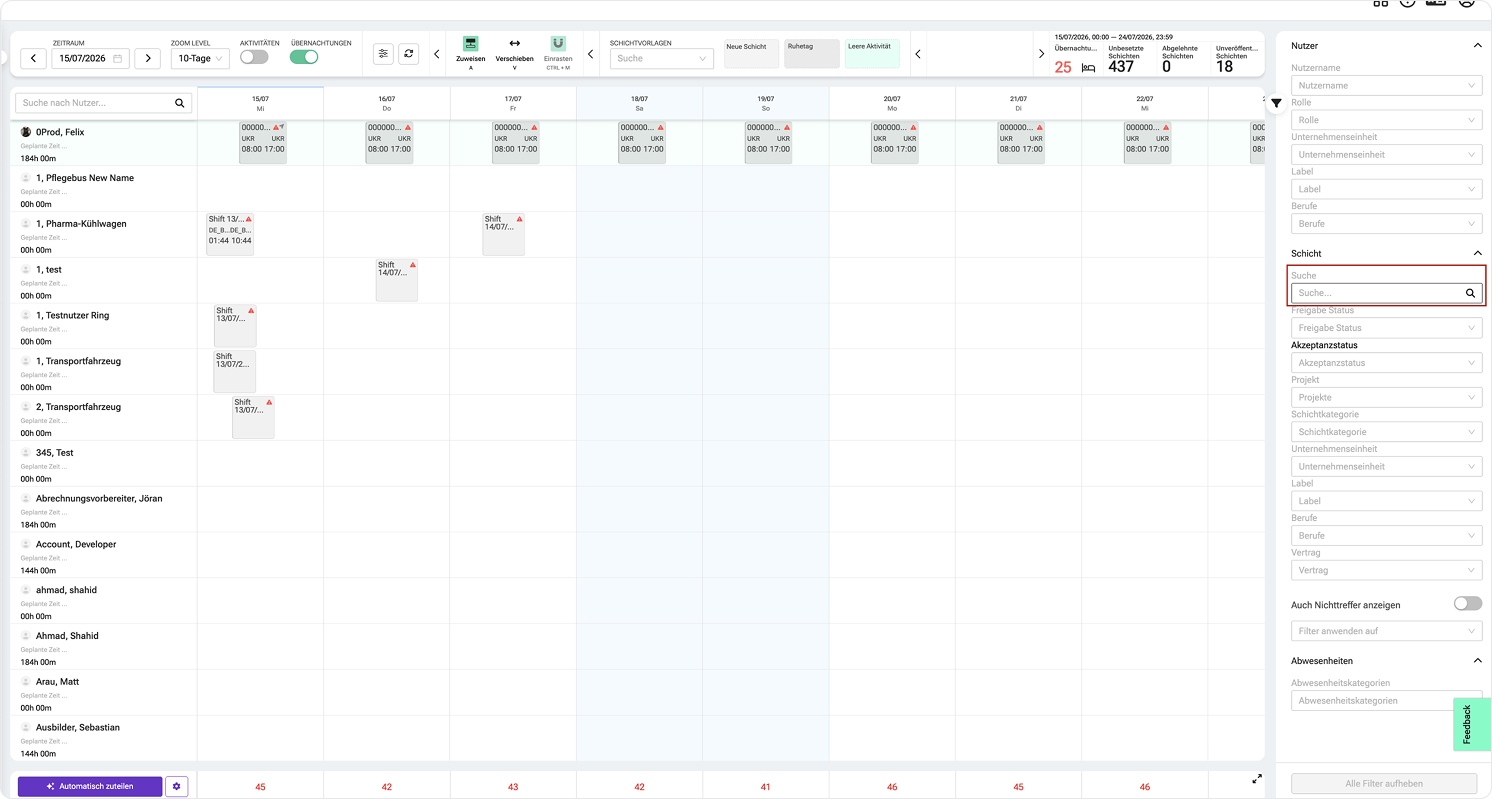This screenshot has width=1492, height=799.
Task: Select the Ruhetag shift template
Action: 810,54
